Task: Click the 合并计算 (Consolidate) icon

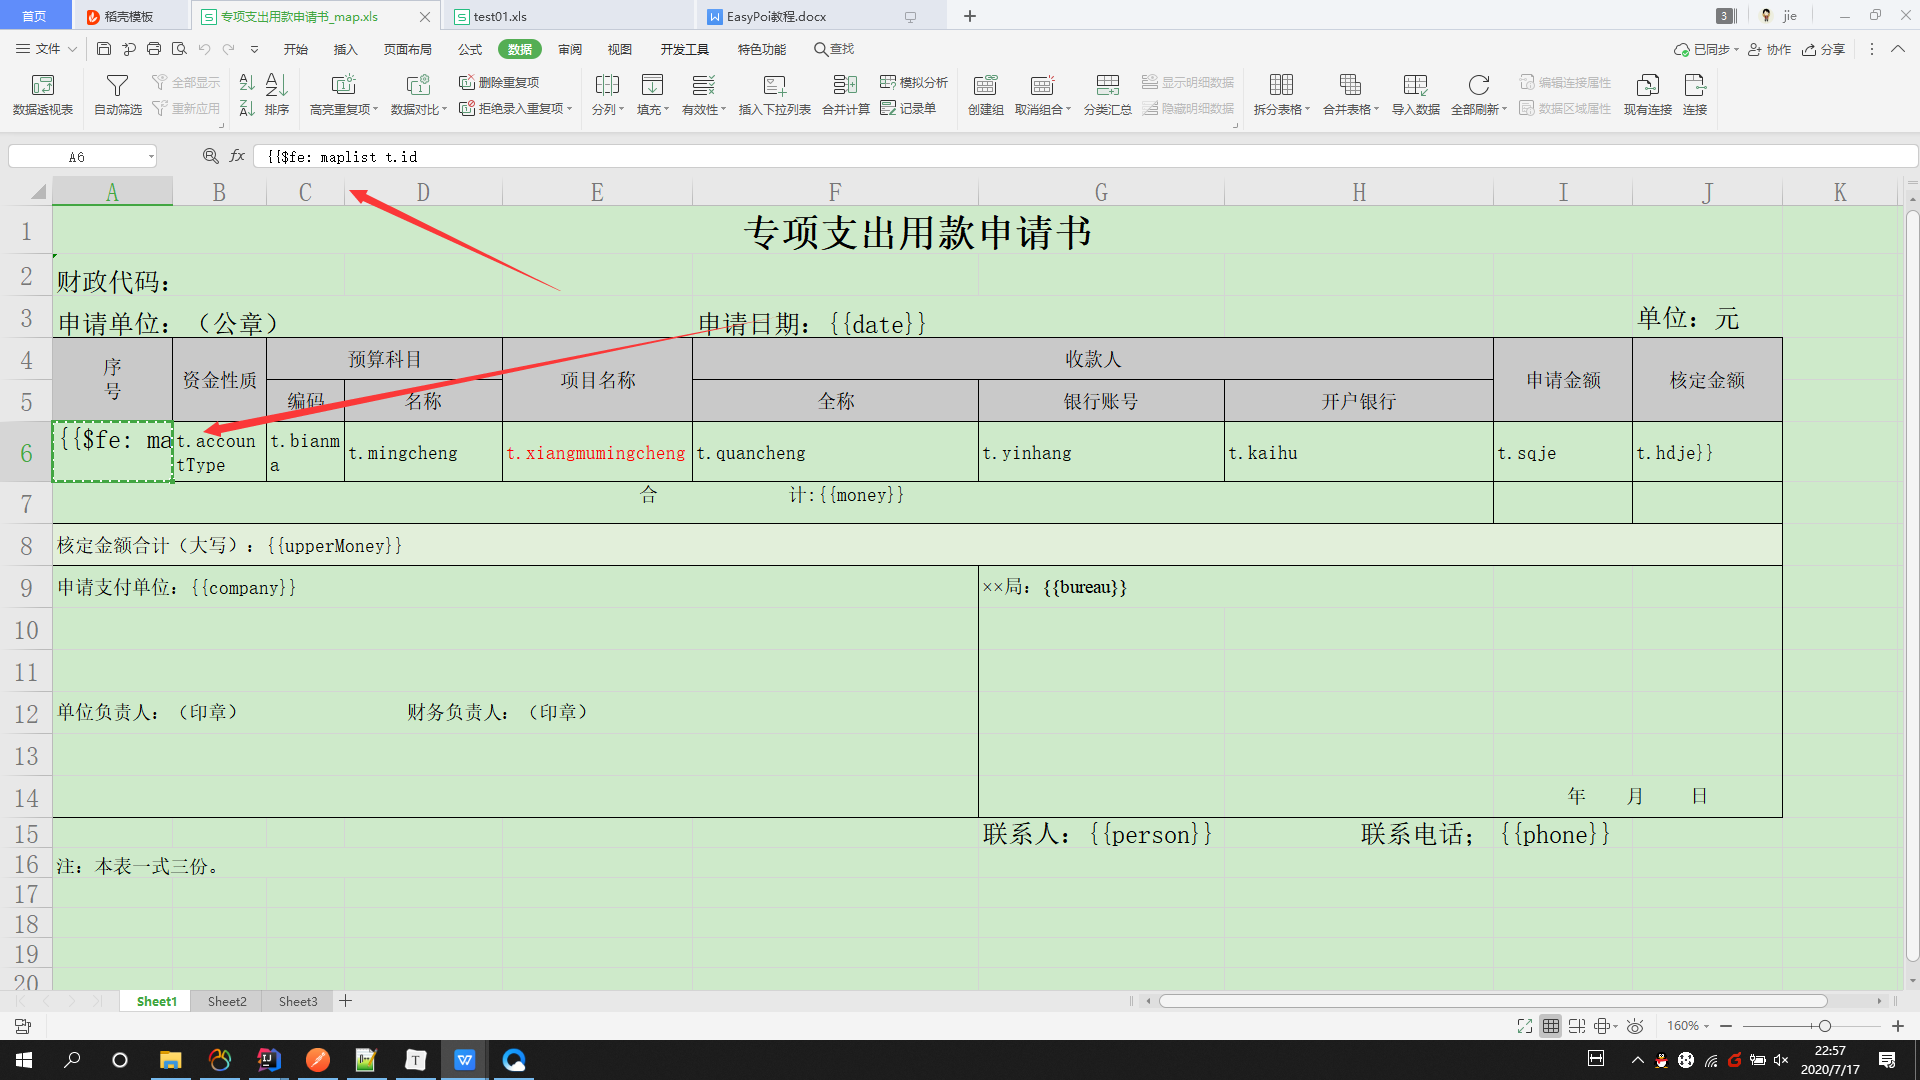Action: [x=845, y=95]
